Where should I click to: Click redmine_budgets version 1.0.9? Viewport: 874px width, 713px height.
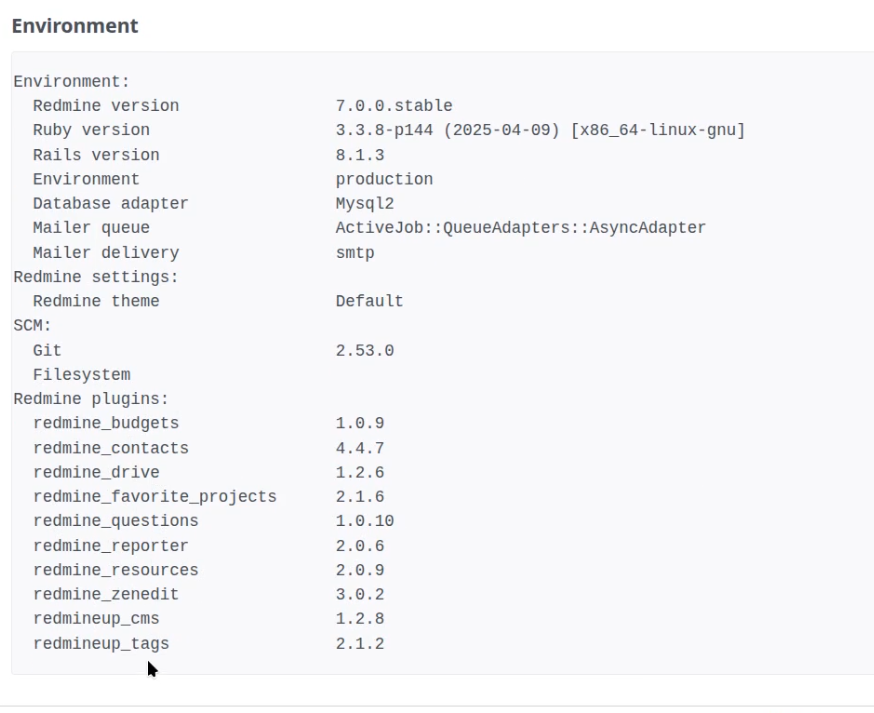point(360,423)
